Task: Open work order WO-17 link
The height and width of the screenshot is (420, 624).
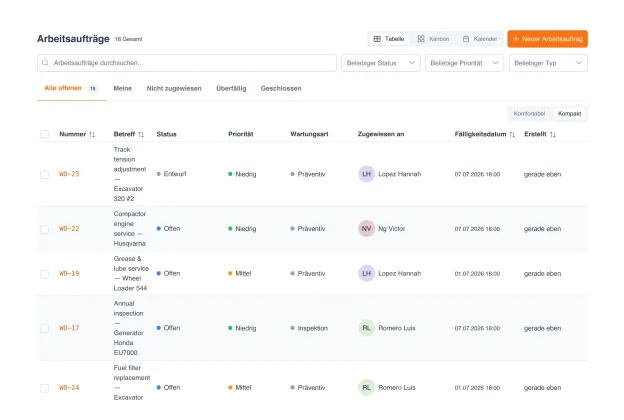Action: [69, 328]
